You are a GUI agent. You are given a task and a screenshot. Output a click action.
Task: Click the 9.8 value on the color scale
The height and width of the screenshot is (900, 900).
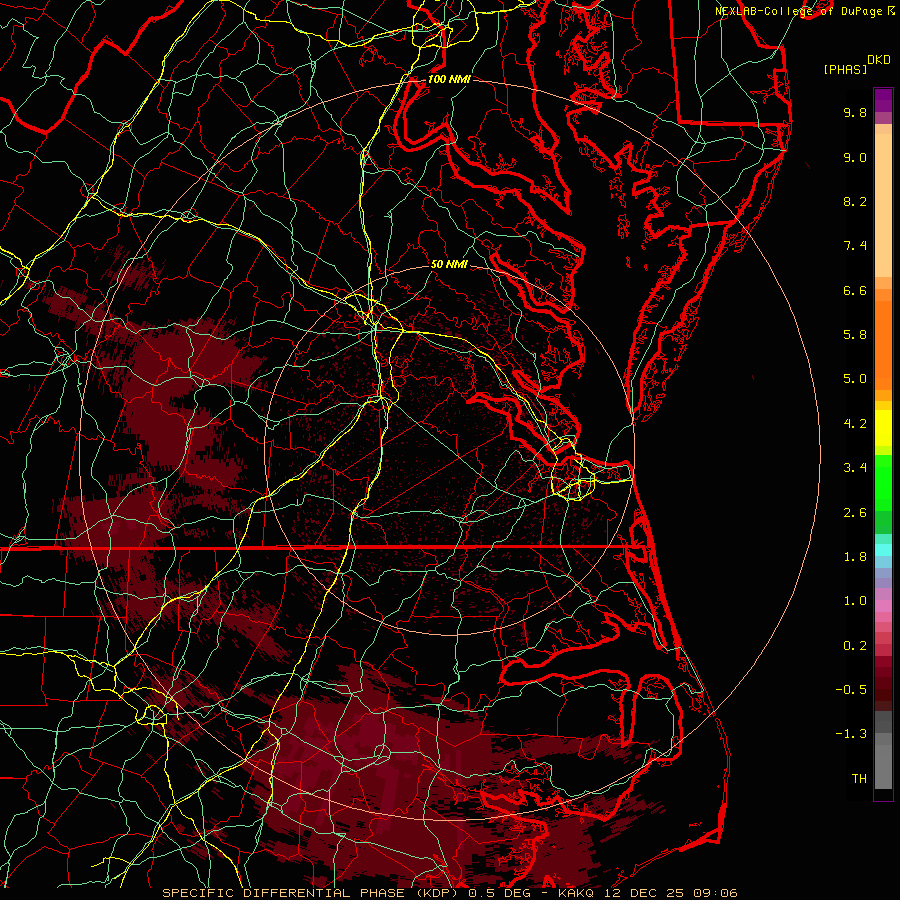tap(855, 112)
